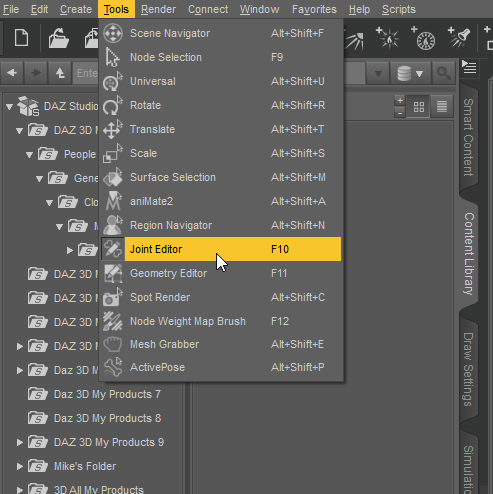Open the Connect menu
The image size is (493, 494).
[208, 9]
